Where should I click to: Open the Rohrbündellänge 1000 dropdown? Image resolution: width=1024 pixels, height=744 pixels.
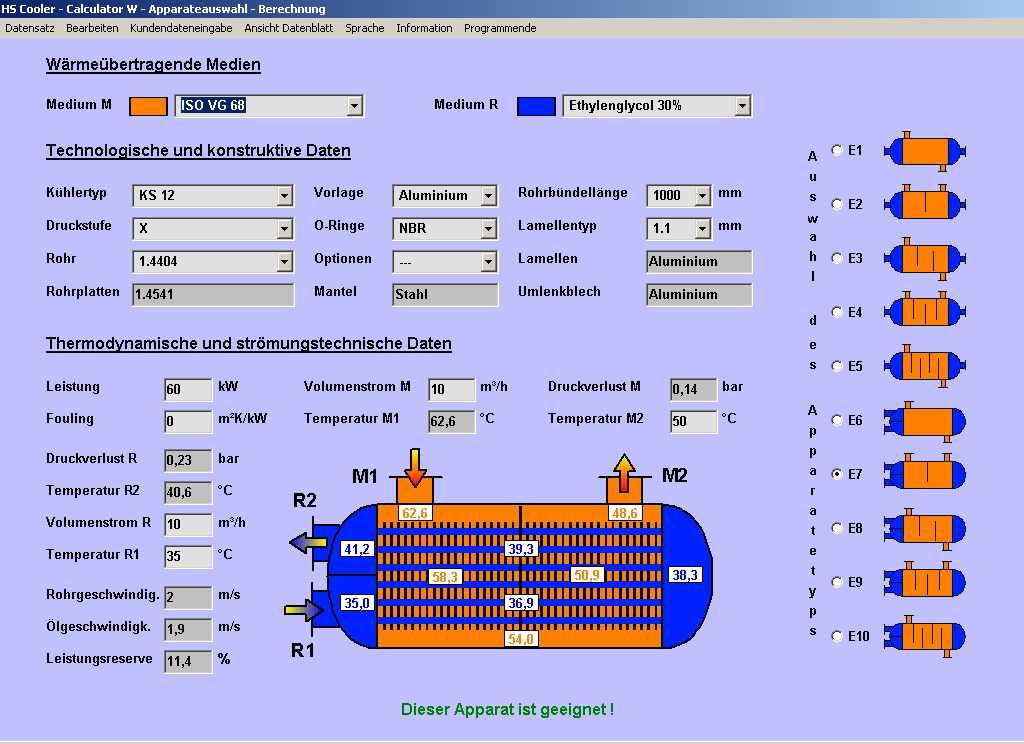pyautogui.click(x=702, y=196)
